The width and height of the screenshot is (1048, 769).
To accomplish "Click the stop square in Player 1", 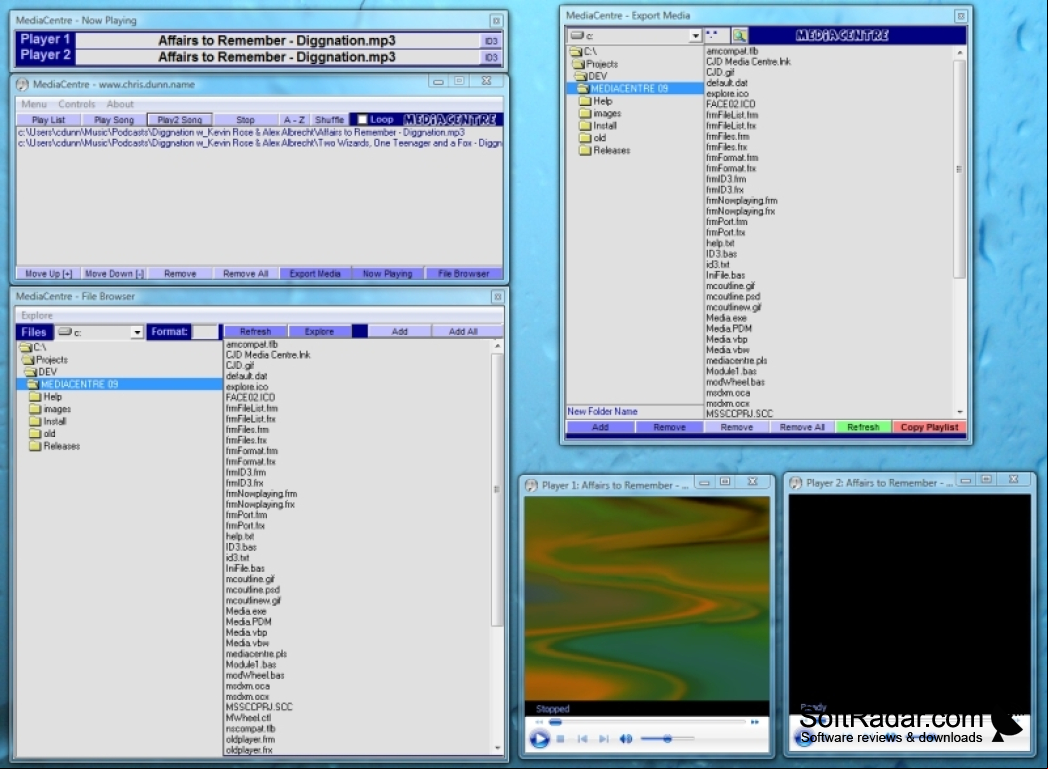I will coord(561,739).
